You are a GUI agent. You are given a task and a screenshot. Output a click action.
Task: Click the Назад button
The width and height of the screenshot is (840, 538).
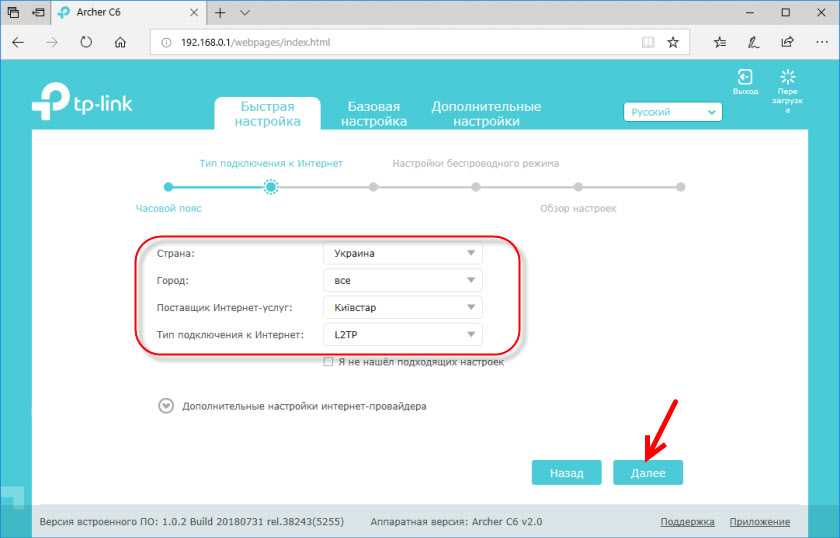[565, 473]
